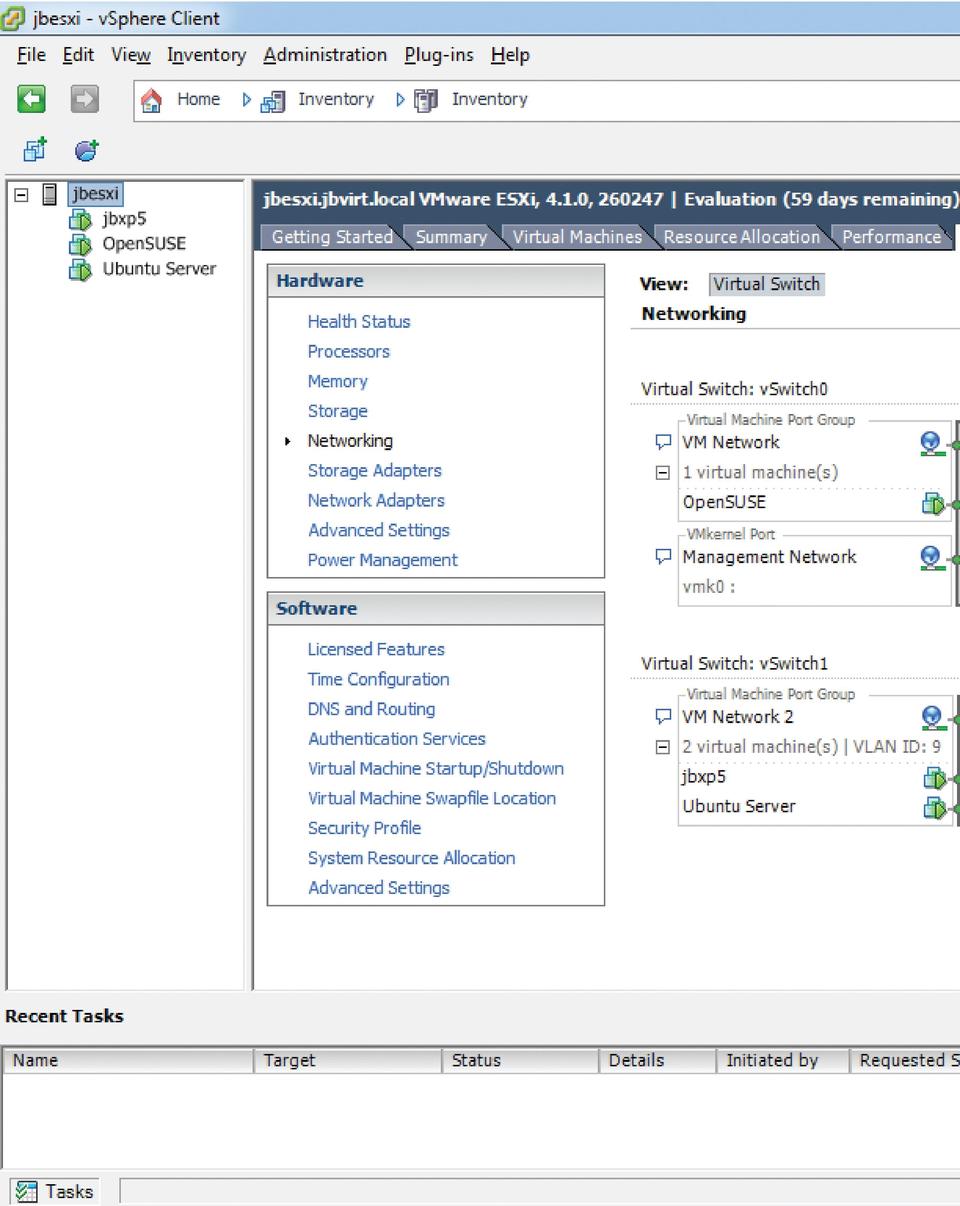Select Ubuntu Server in the inventory tree
The image size is (960, 1206).
tap(159, 269)
